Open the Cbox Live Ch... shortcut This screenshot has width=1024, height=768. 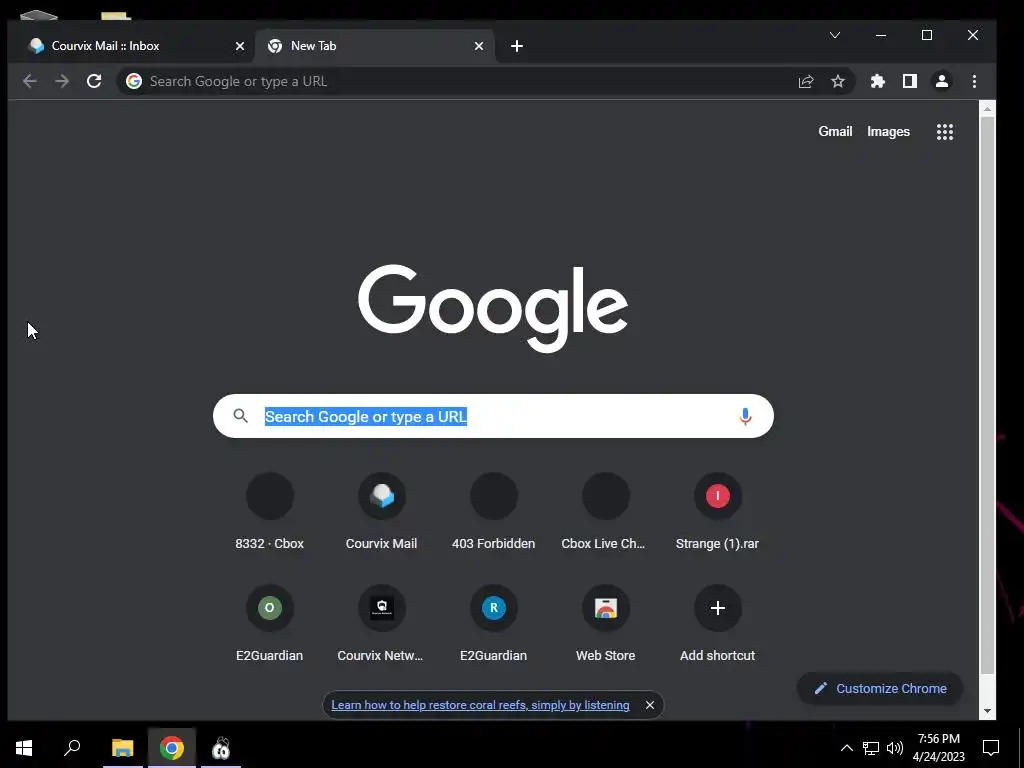coord(605,511)
